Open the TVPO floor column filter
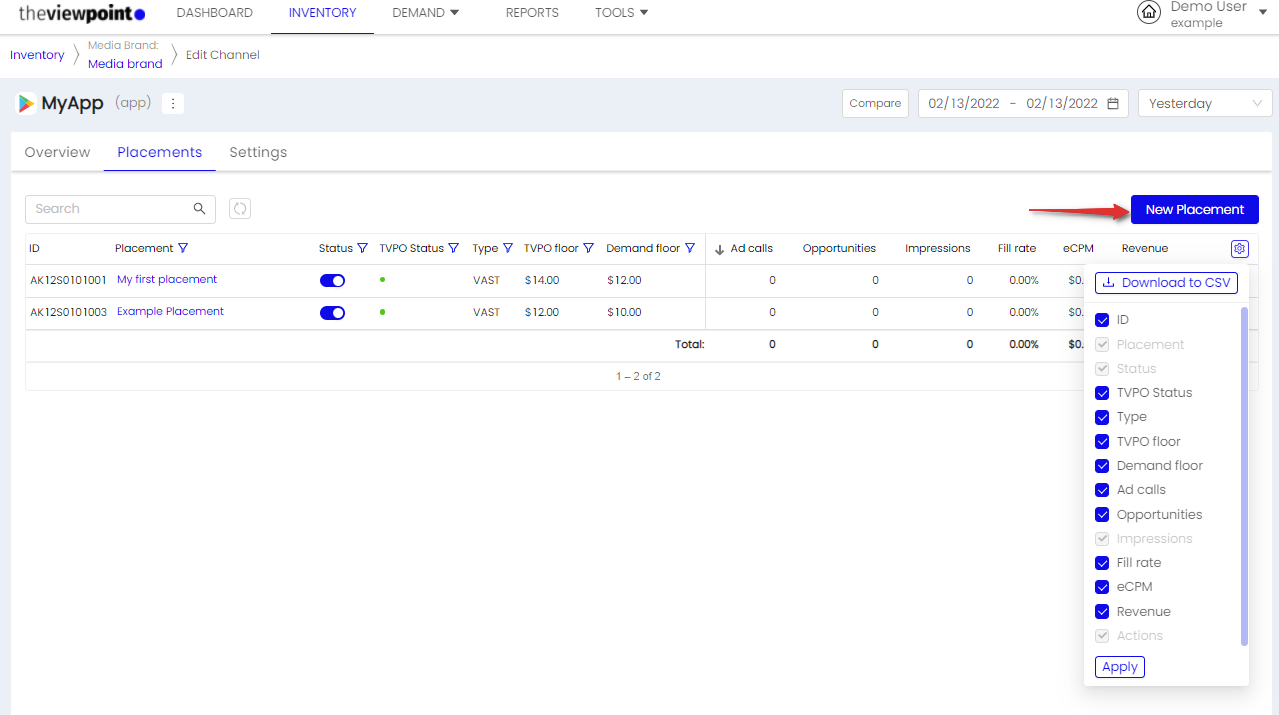Viewport: 1279px width, 715px height. coord(588,248)
